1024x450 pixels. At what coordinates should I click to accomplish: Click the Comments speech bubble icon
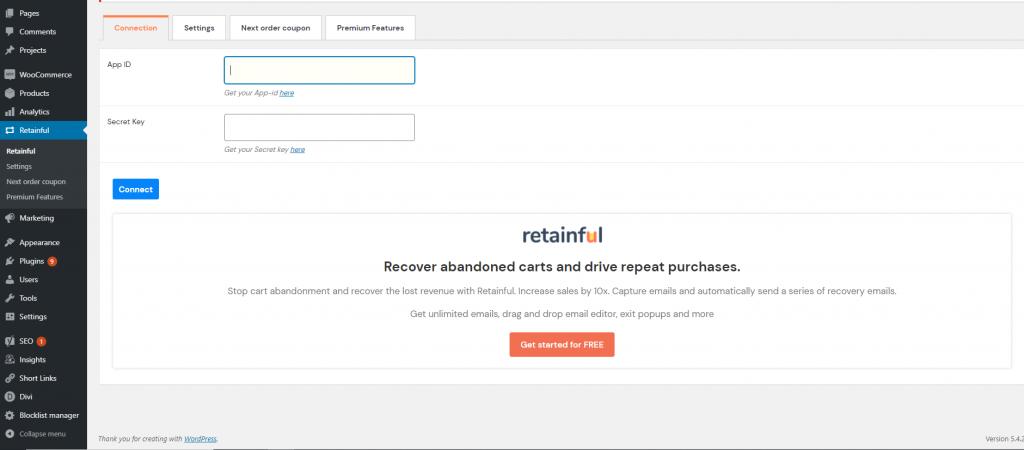9,31
